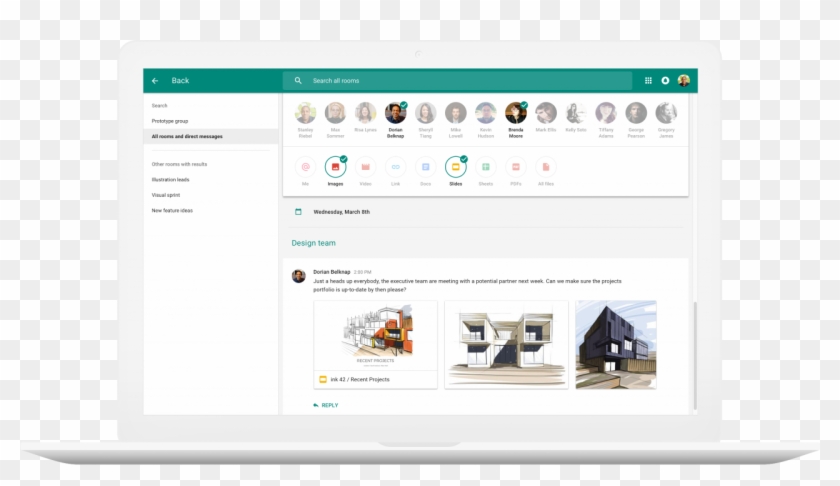
Task: Select All rooms and direct messages
Action: [211, 137]
